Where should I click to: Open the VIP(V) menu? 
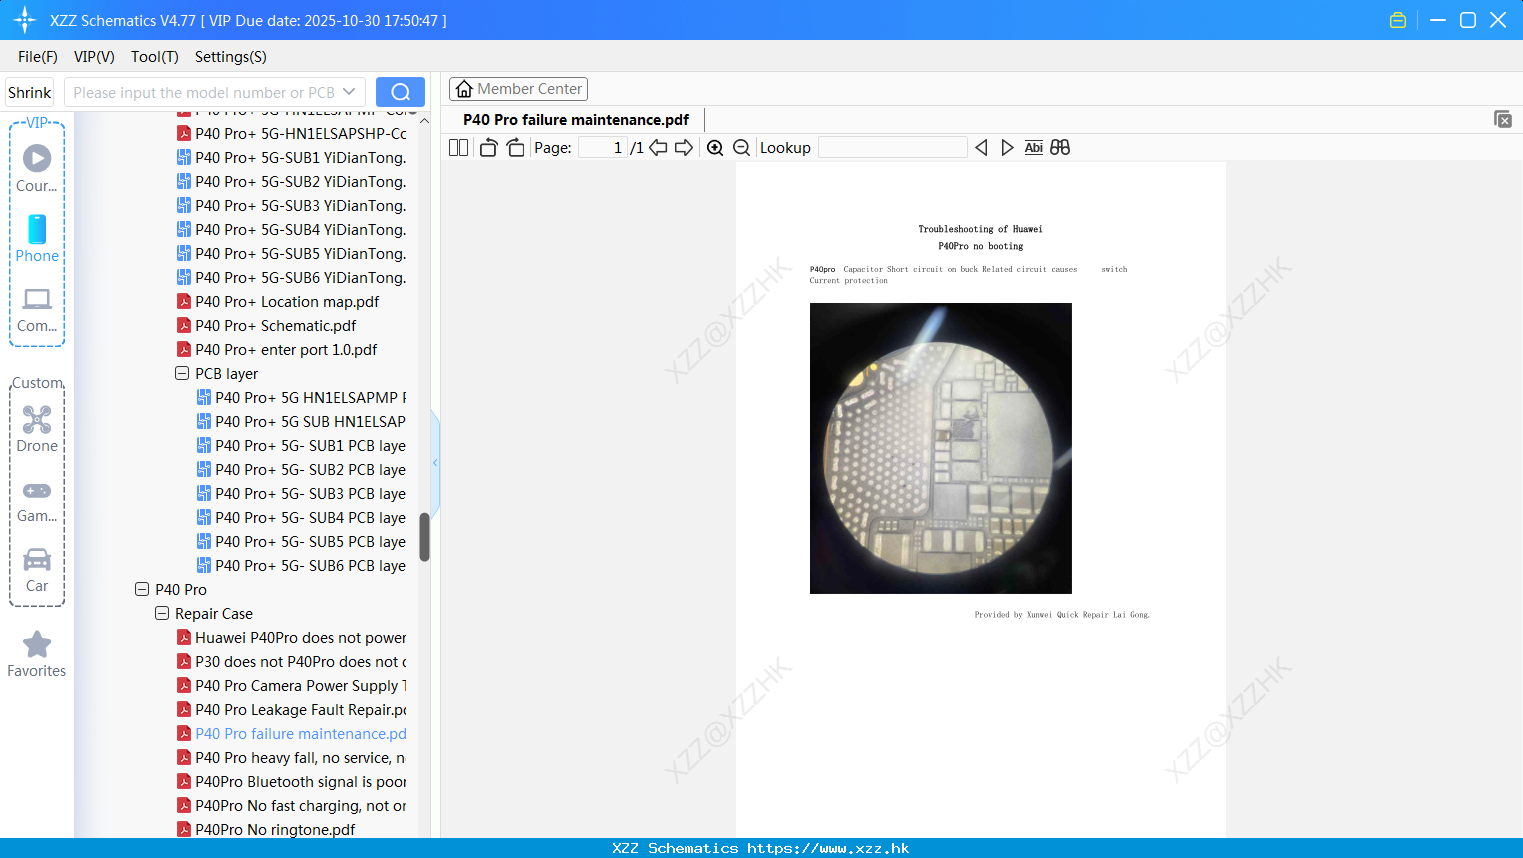[94, 57]
